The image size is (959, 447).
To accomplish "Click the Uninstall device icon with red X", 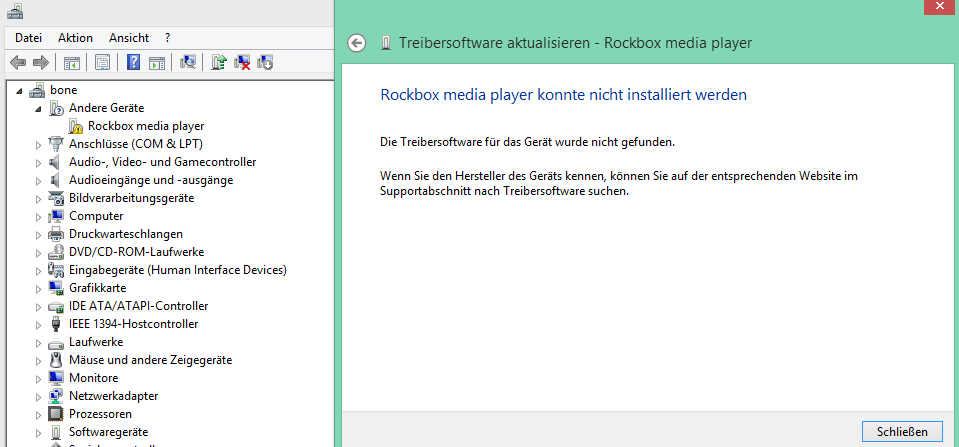I will click(x=242, y=62).
